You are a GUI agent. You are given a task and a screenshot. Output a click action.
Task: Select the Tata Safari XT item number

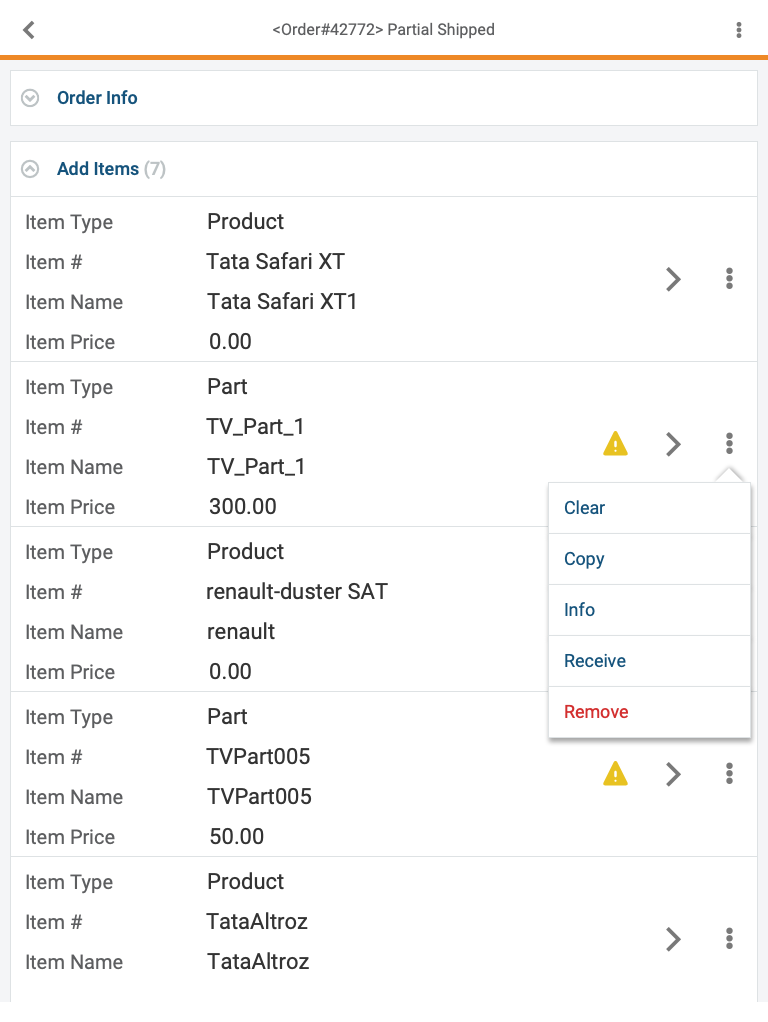[276, 261]
